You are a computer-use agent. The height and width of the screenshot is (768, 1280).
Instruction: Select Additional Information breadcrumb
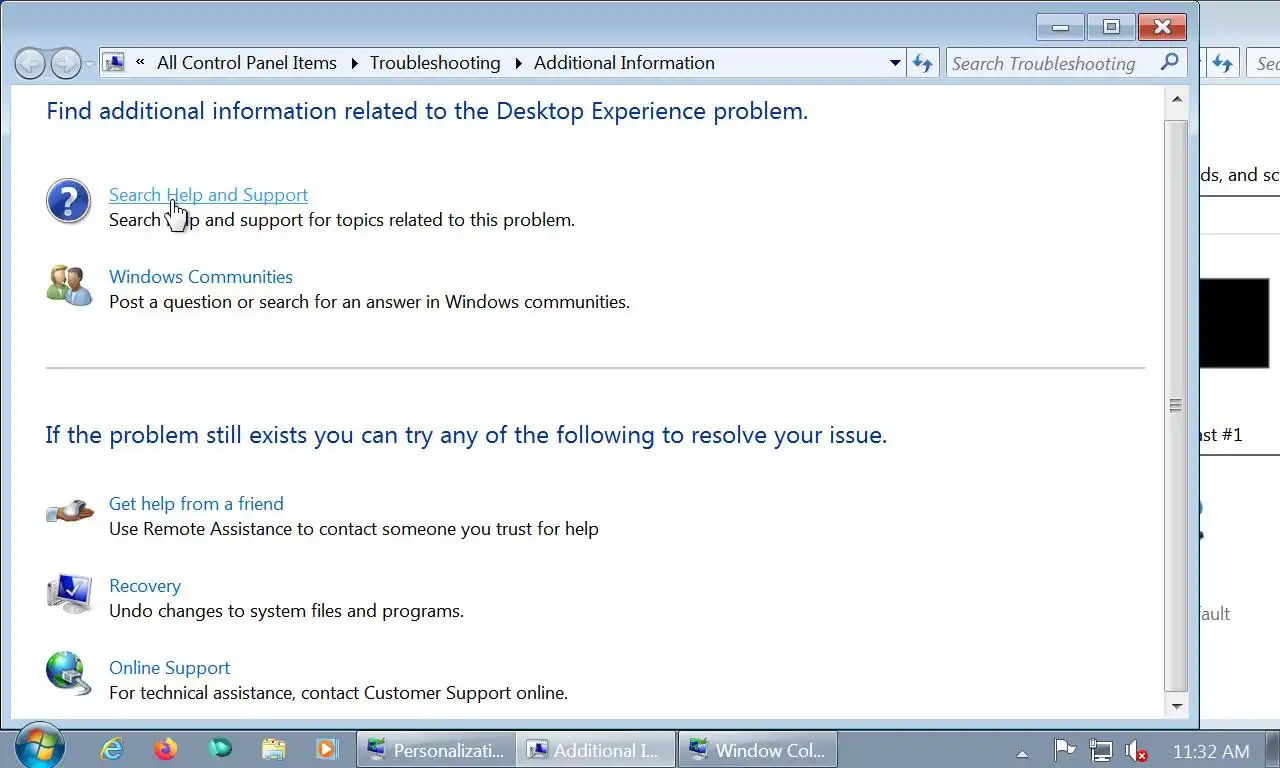pyautogui.click(x=624, y=63)
